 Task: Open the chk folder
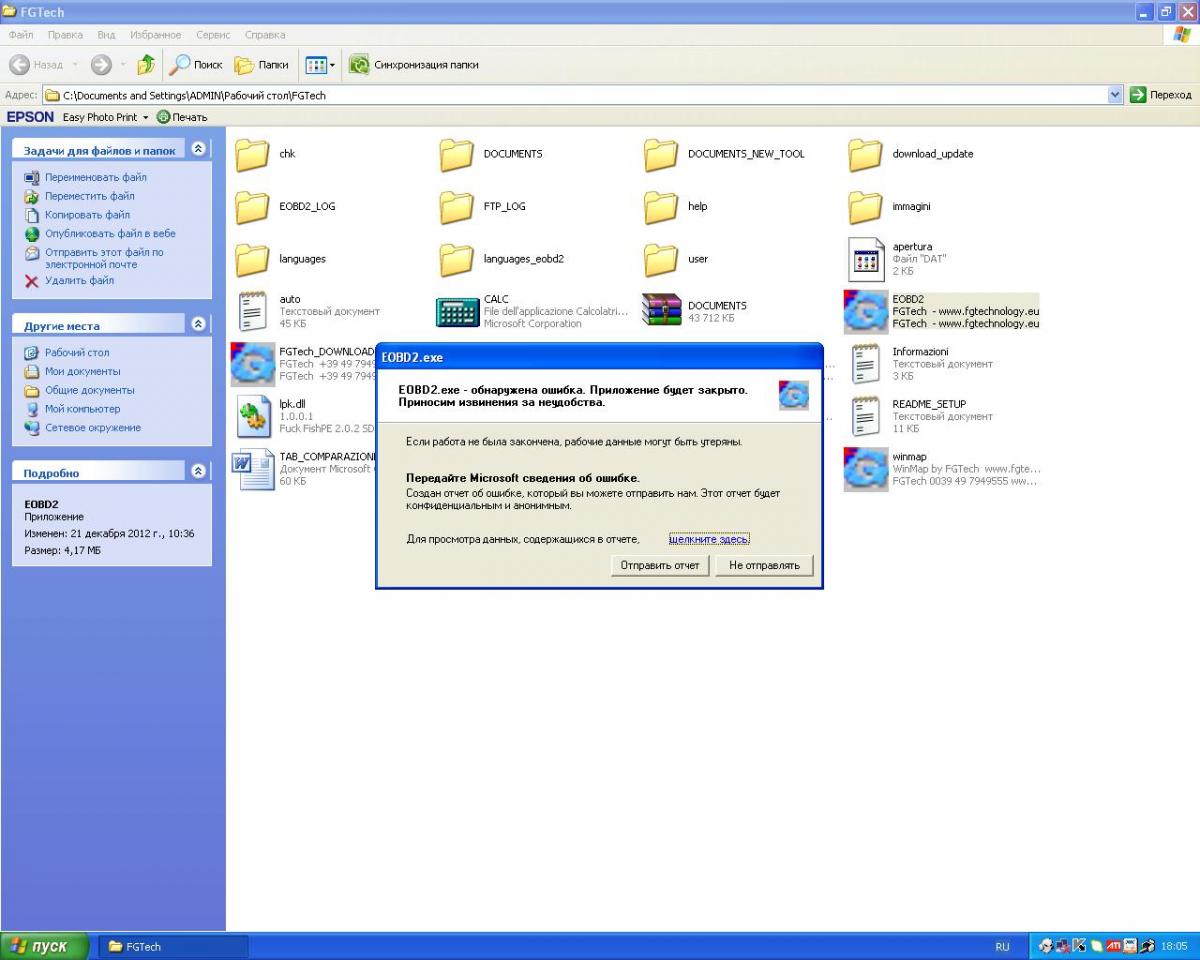coord(253,154)
